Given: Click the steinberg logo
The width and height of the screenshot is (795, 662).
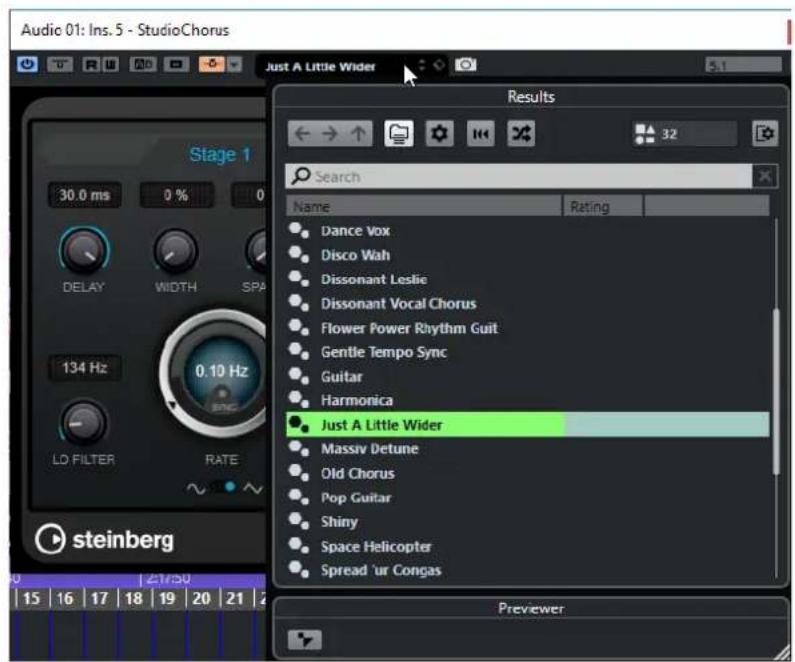Looking at the screenshot, I should click(104, 539).
